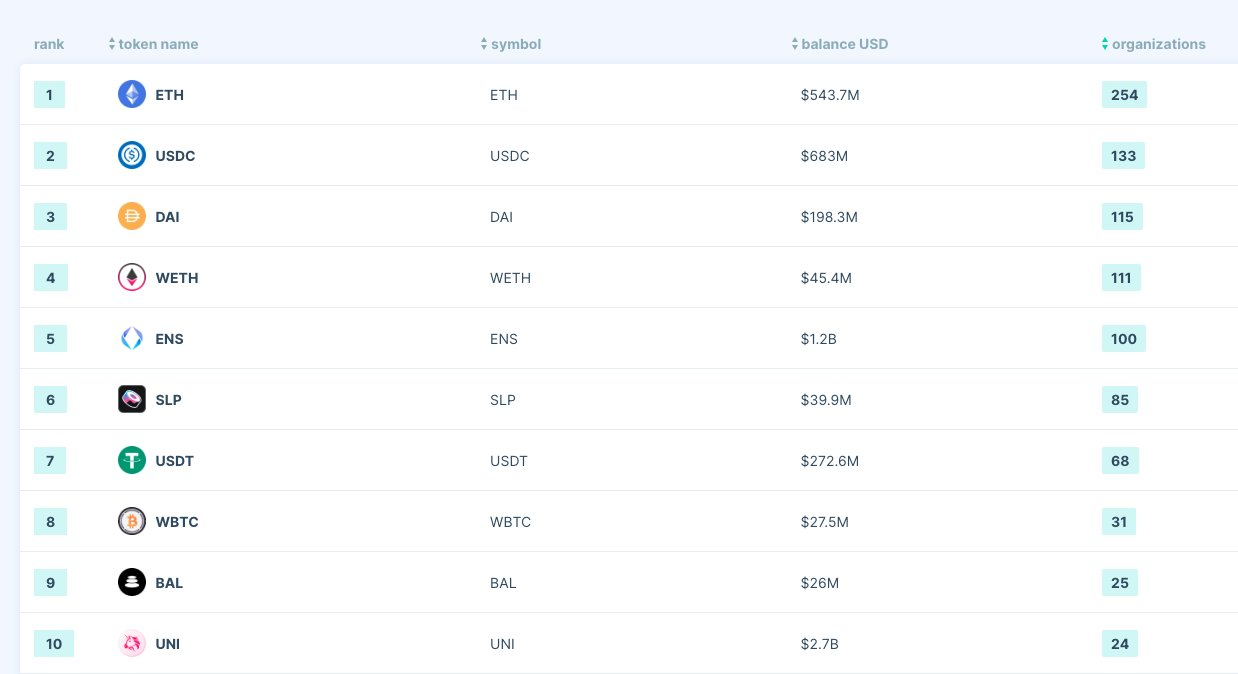Click the WBTC bitcoin icon
1238x674 pixels.
coord(132,522)
